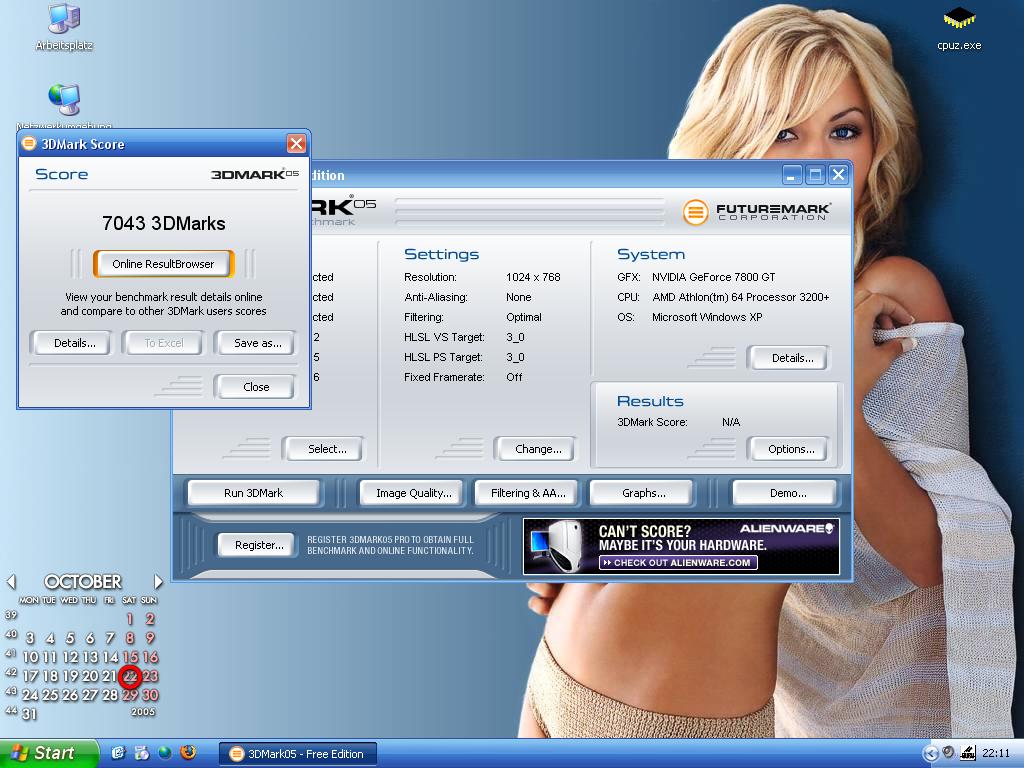The image size is (1024, 768).
Task: Open Filtering & AA... tool
Action: click(x=528, y=493)
